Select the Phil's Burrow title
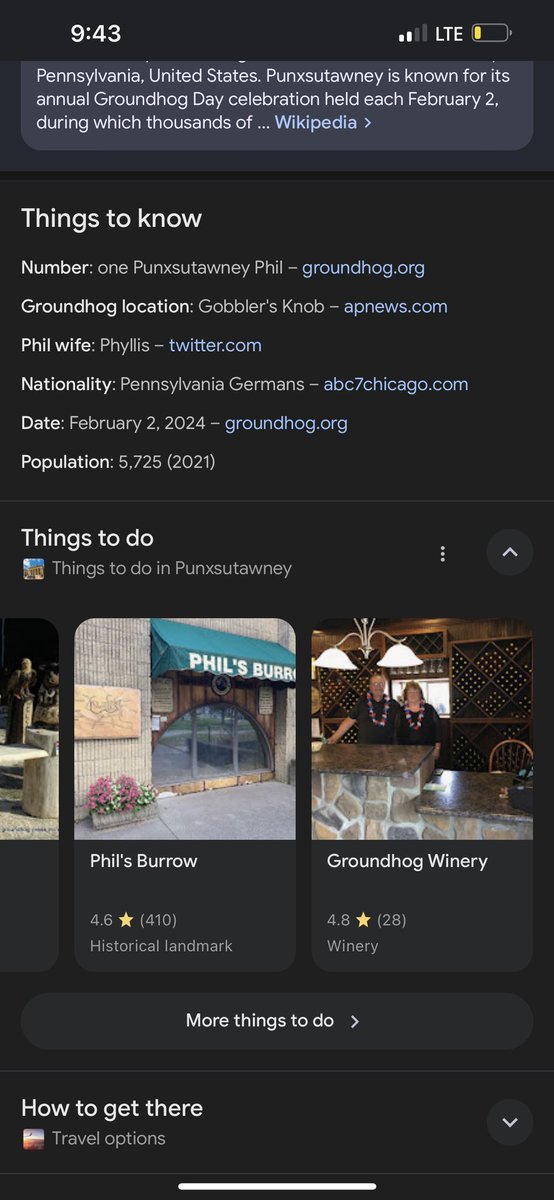Image resolution: width=554 pixels, height=1200 pixels. point(144,861)
